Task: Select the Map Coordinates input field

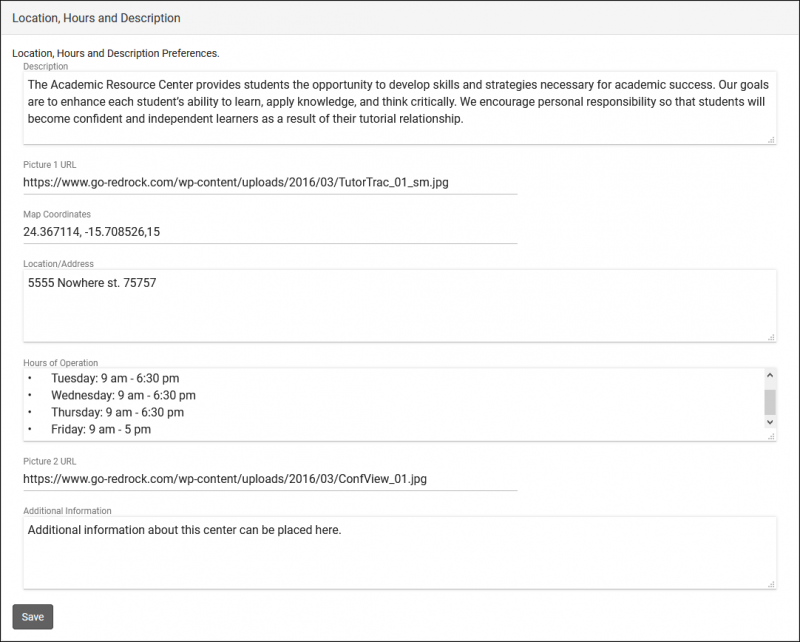Action: [270, 232]
